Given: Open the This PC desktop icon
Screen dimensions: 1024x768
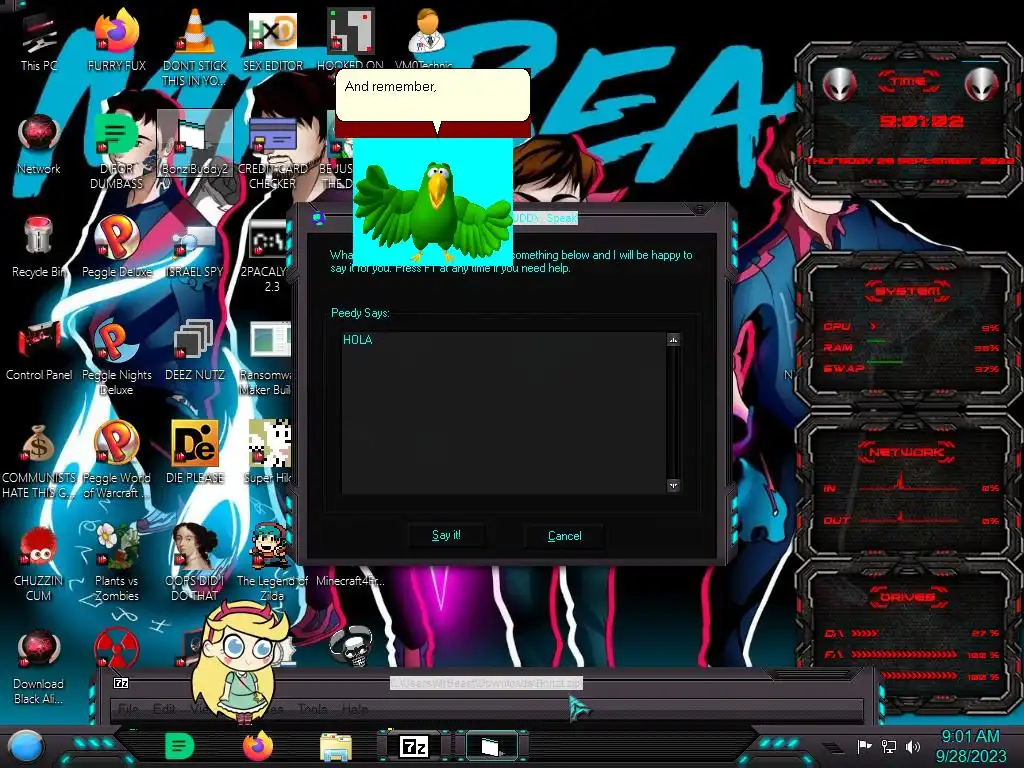Looking at the screenshot, I should coord(39,42).
